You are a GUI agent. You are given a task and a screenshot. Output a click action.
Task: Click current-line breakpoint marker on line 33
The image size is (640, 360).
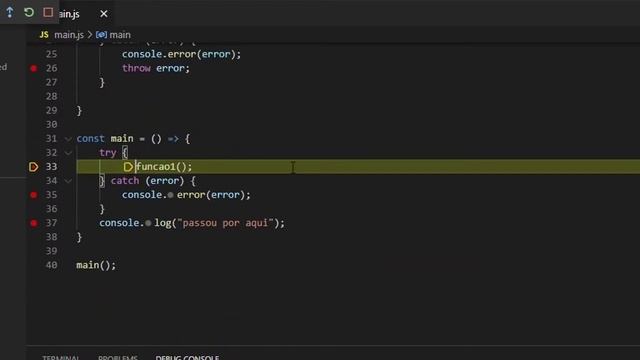click(33, 167)
